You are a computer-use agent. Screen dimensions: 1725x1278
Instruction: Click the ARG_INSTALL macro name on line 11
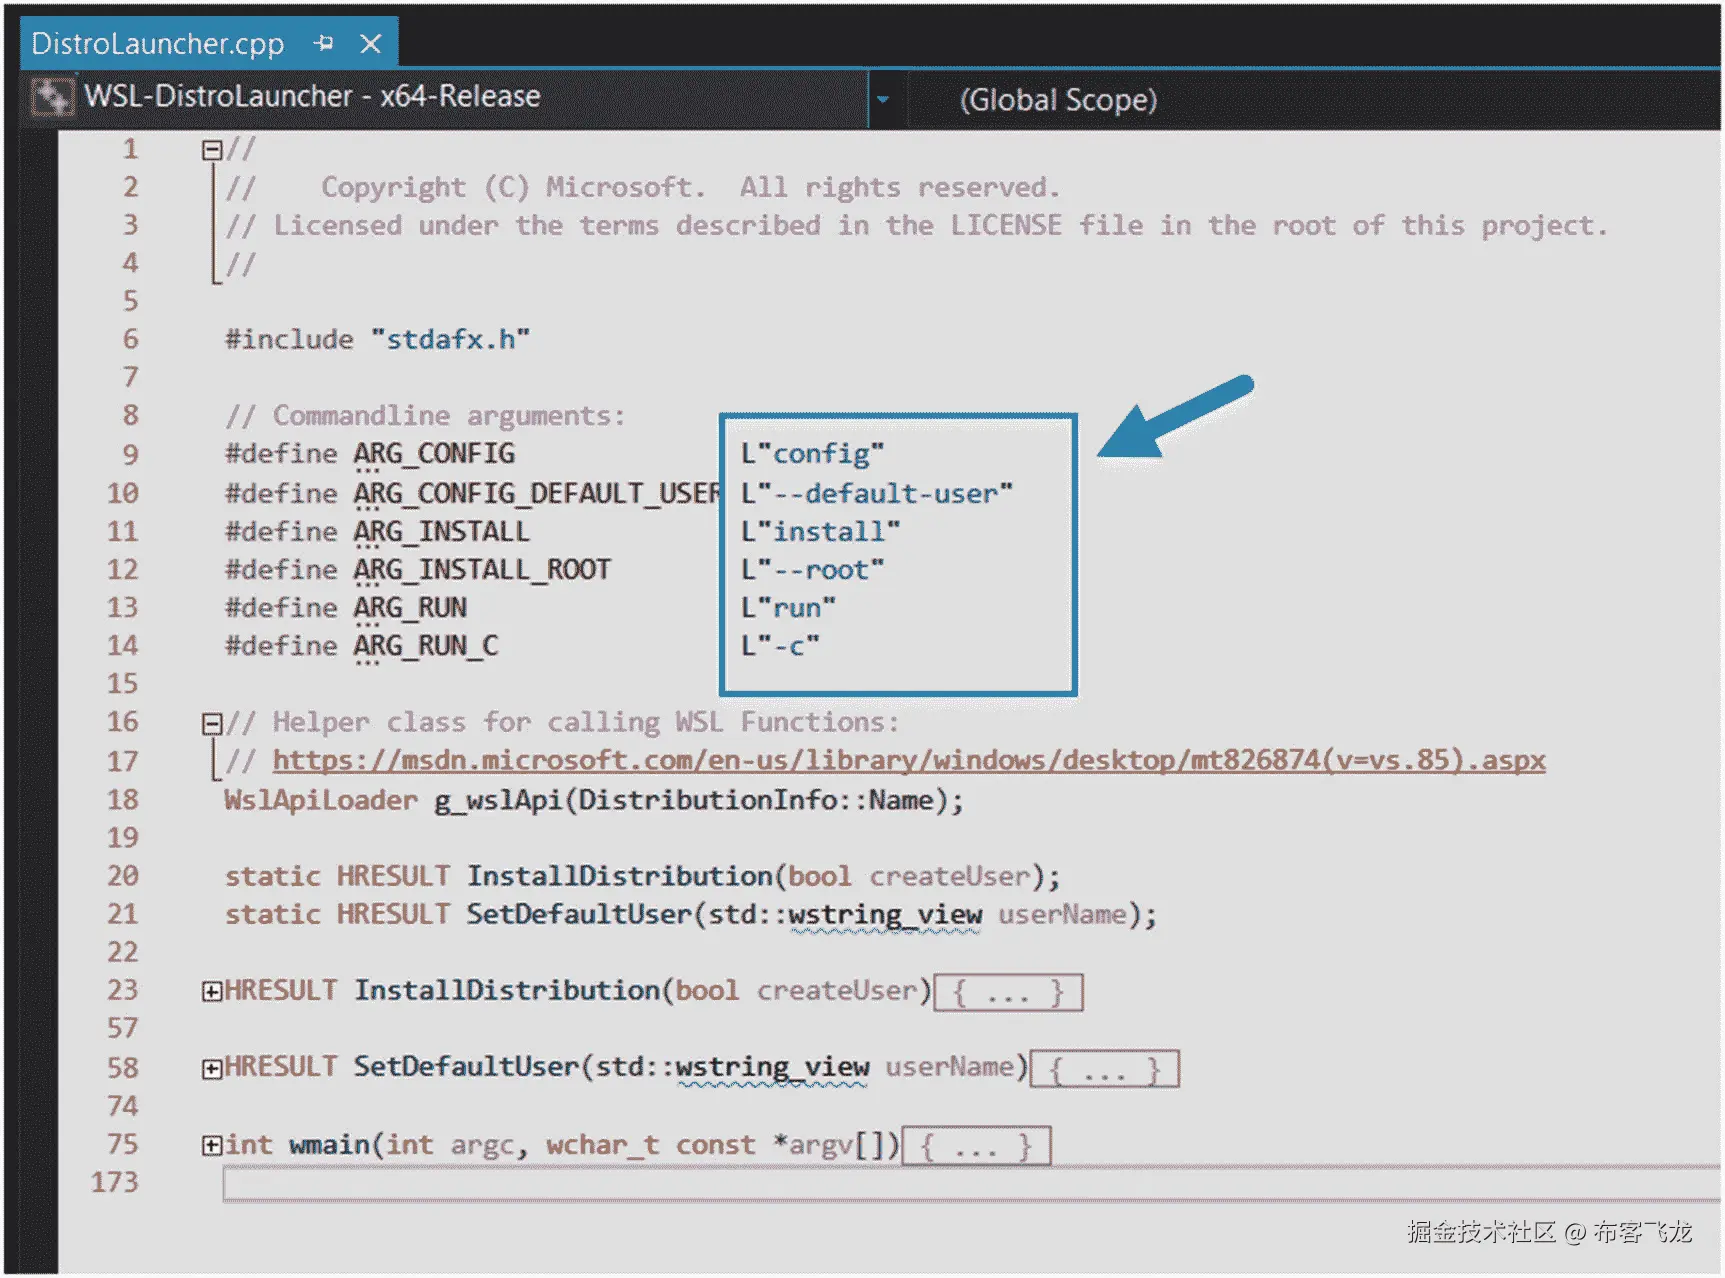tap(441, 532)
